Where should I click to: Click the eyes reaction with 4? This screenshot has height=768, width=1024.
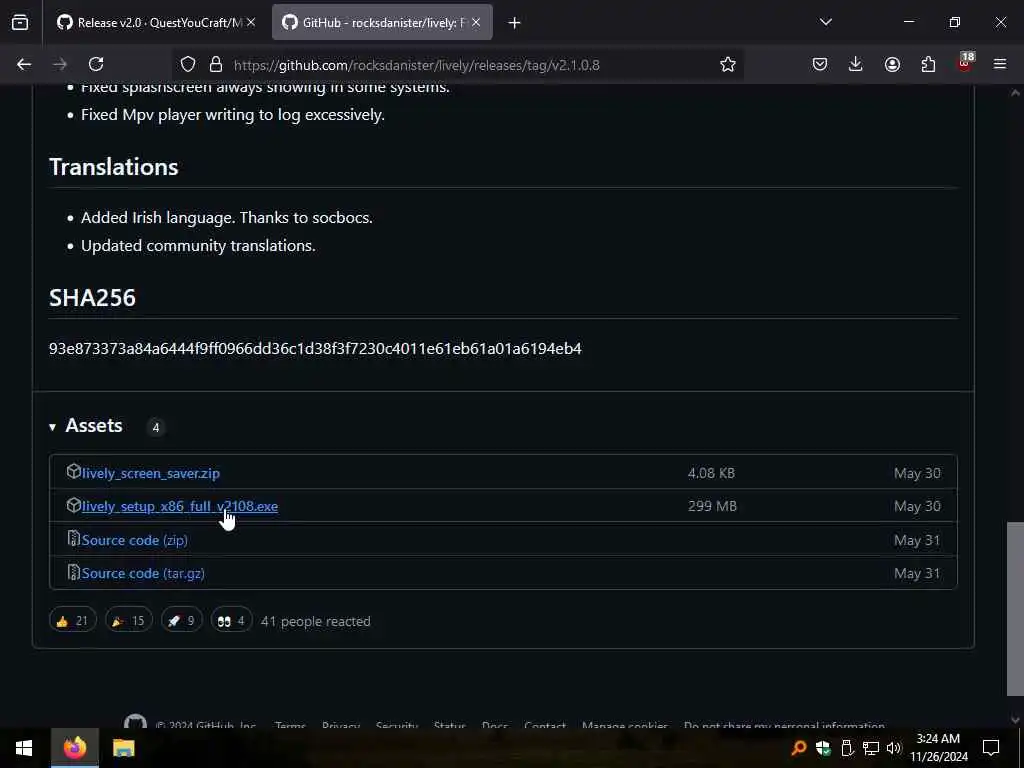point(231,620)
